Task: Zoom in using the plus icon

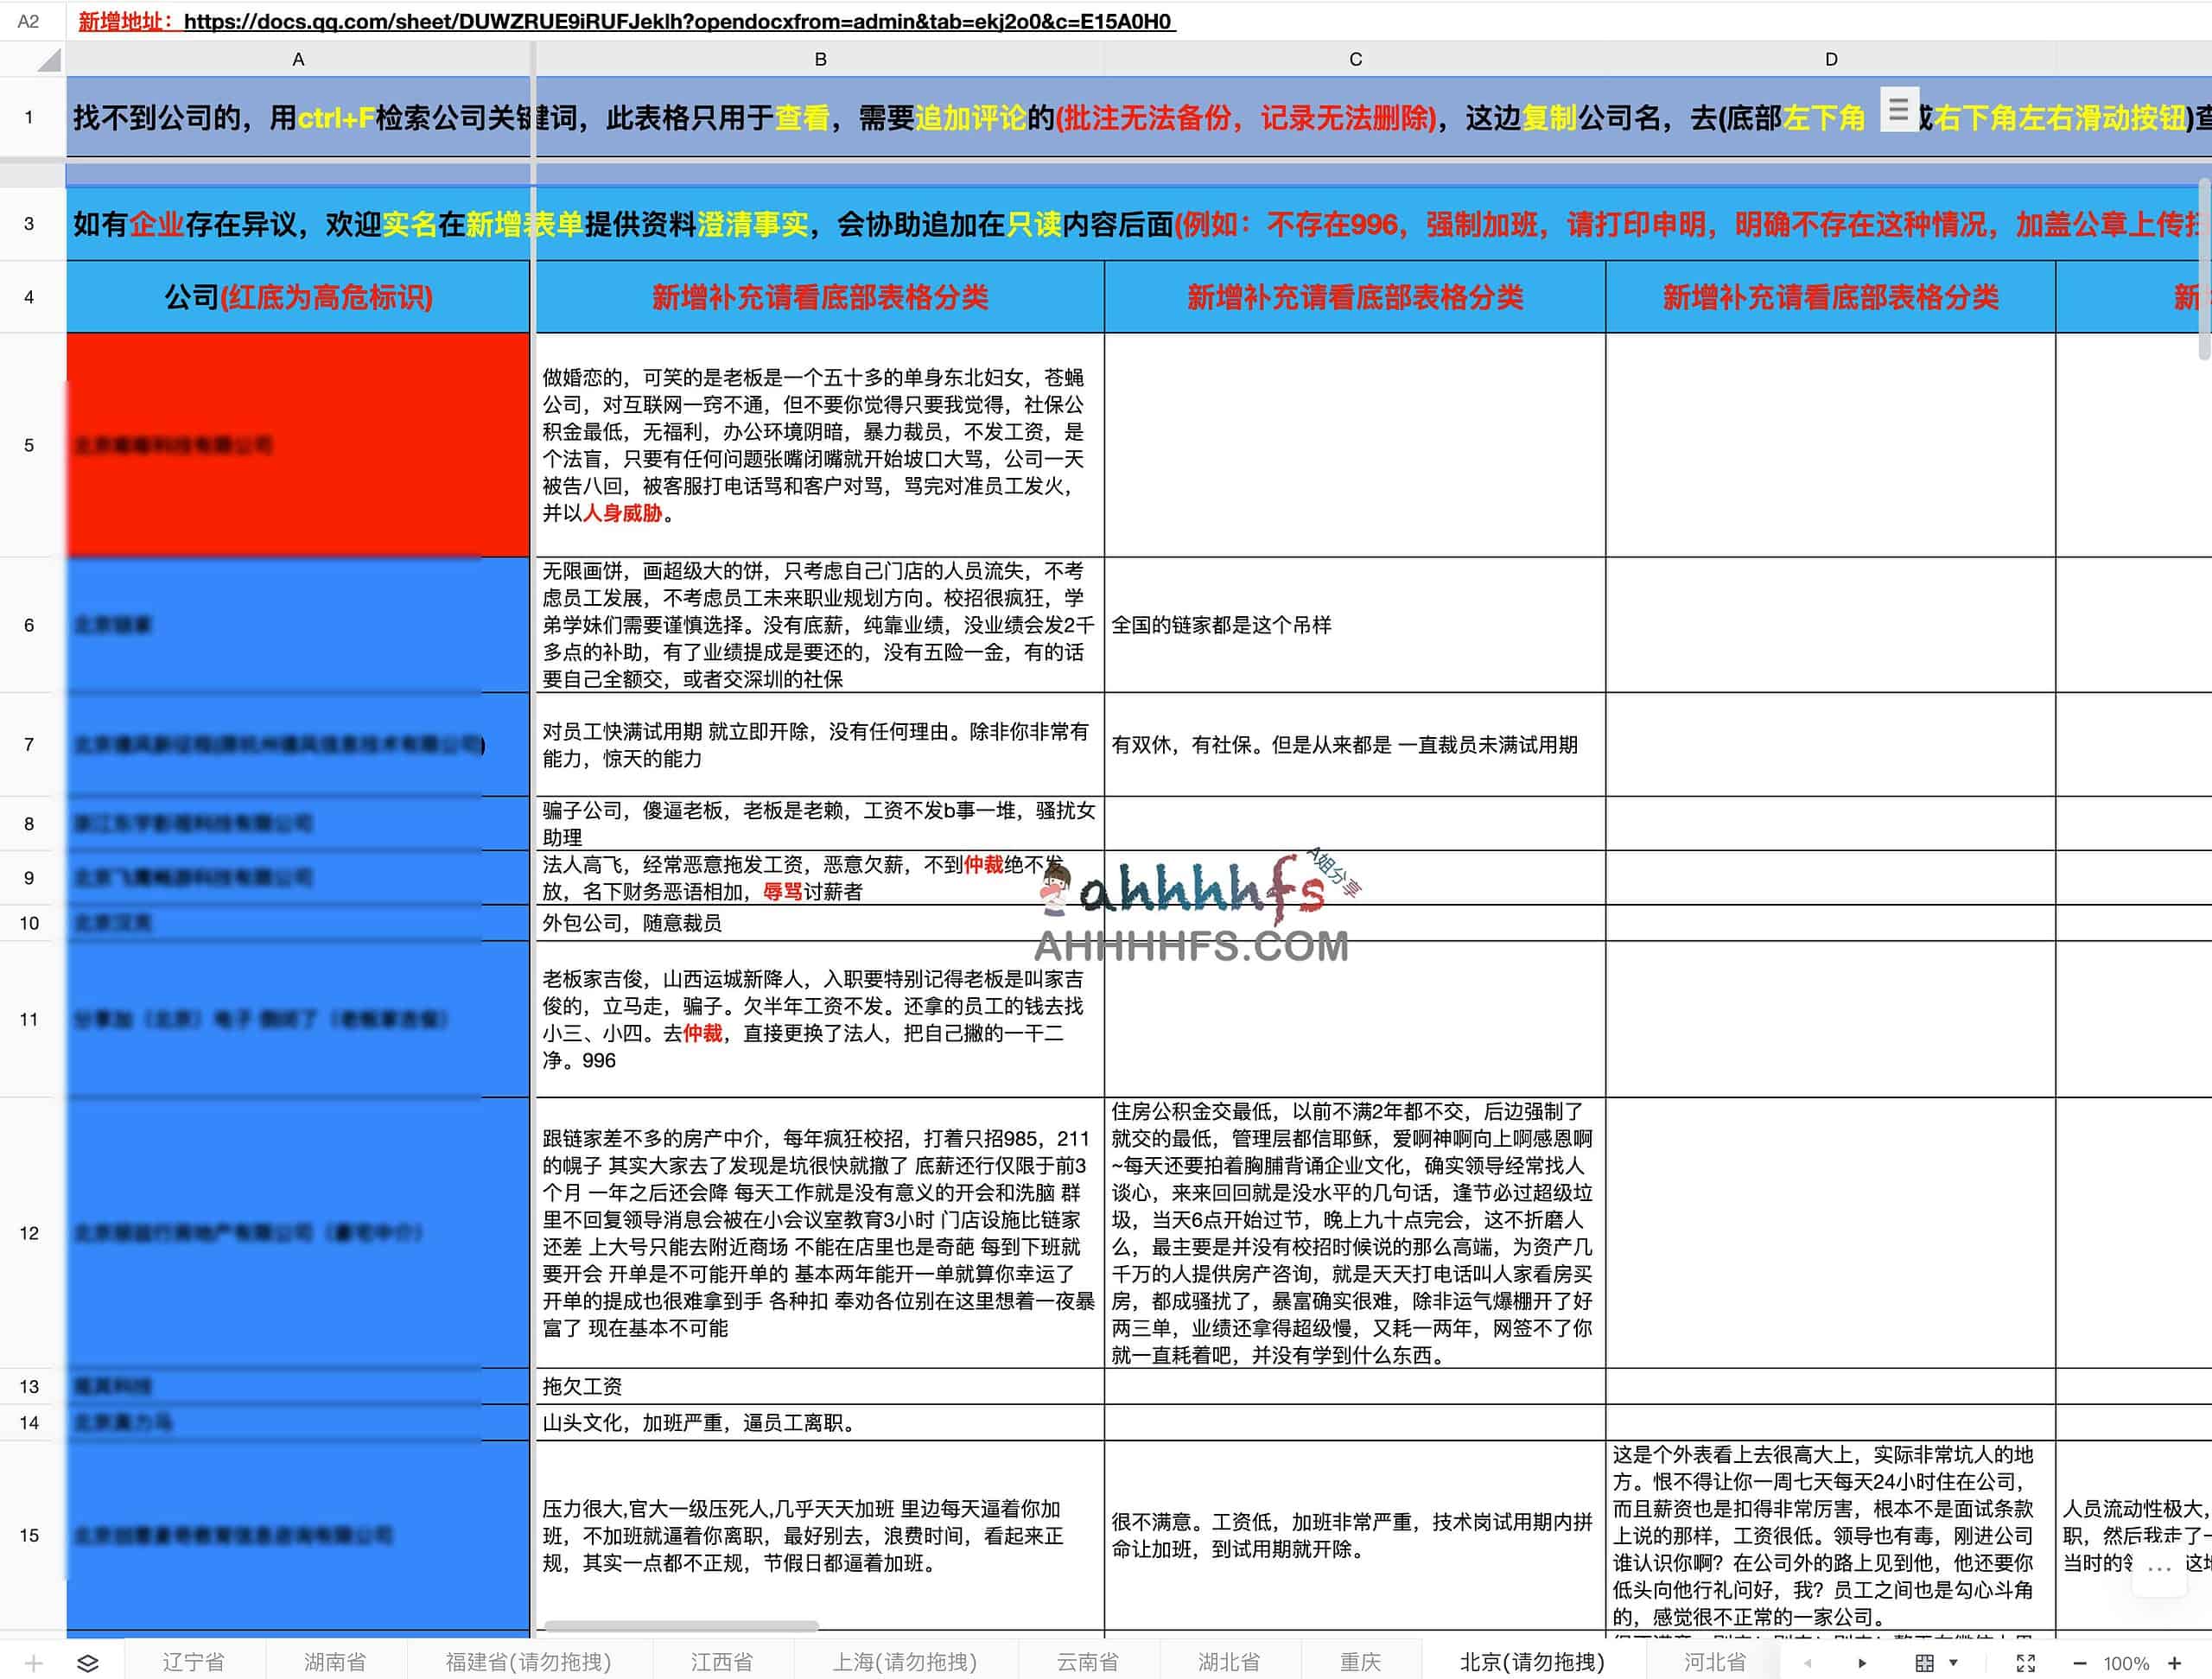Action: click(x=2174, y=1663)
